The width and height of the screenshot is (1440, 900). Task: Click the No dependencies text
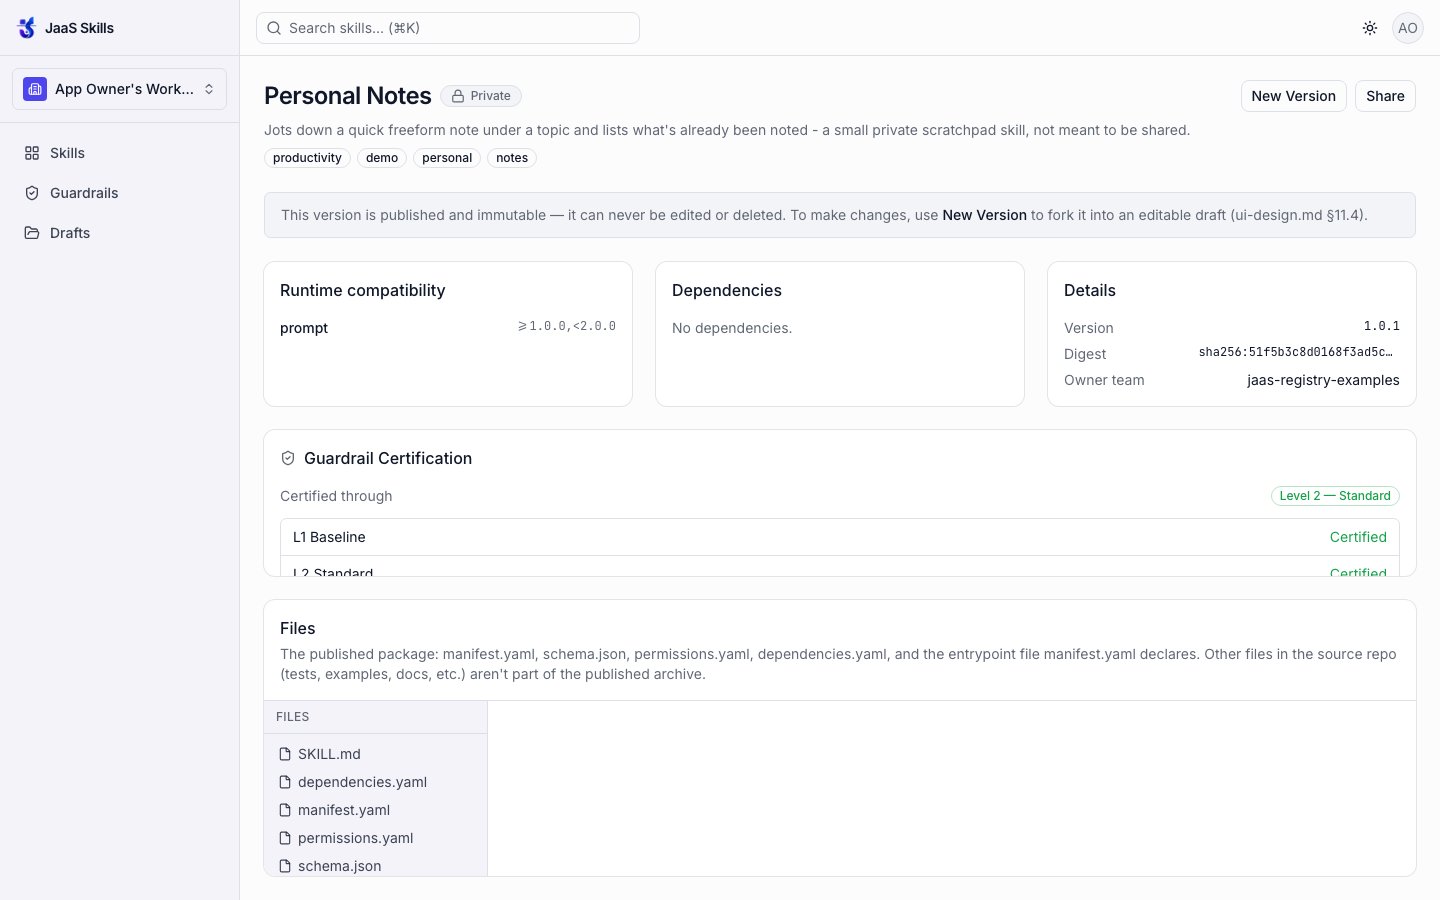(x=732, y=328)
